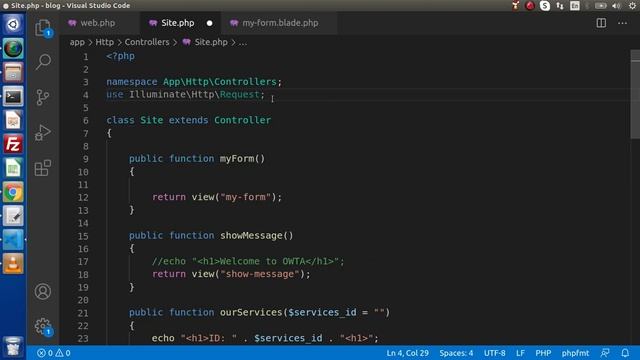Click the ourServices function name

tap(251, 313)
